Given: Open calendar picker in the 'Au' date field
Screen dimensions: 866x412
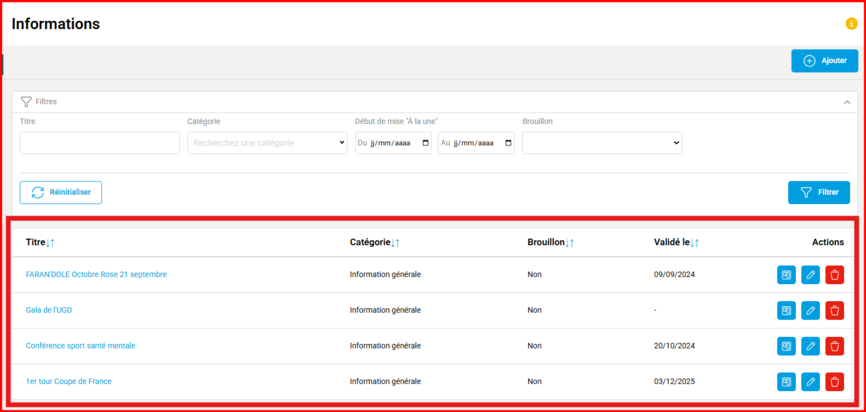Looking at the screenshot, I should pyautogui.click(x=508, y=143).
